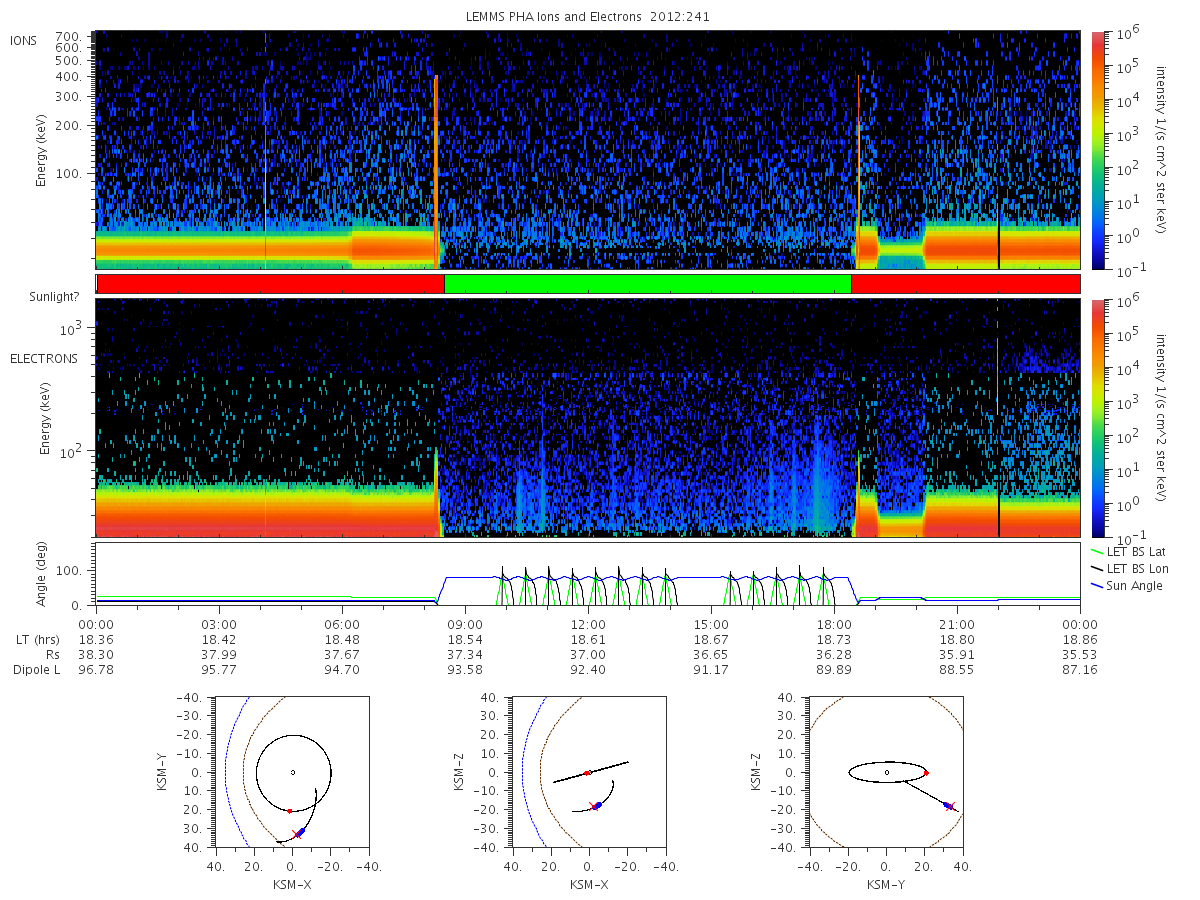Click the orange spike near 08:20 in the ions spectrogram
This screenshot has width=1200, height=900.
[x=436, y=170]
